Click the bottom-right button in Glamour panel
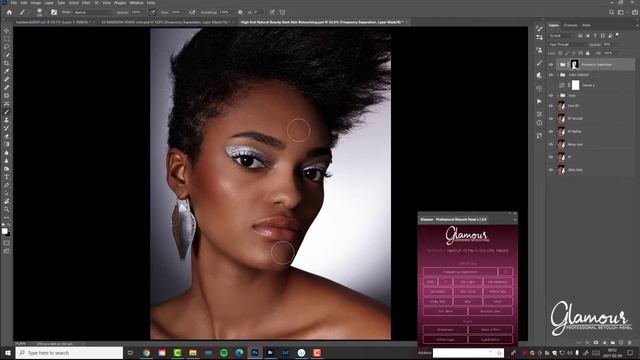640x360 pixels. click(x=491, y=339)
